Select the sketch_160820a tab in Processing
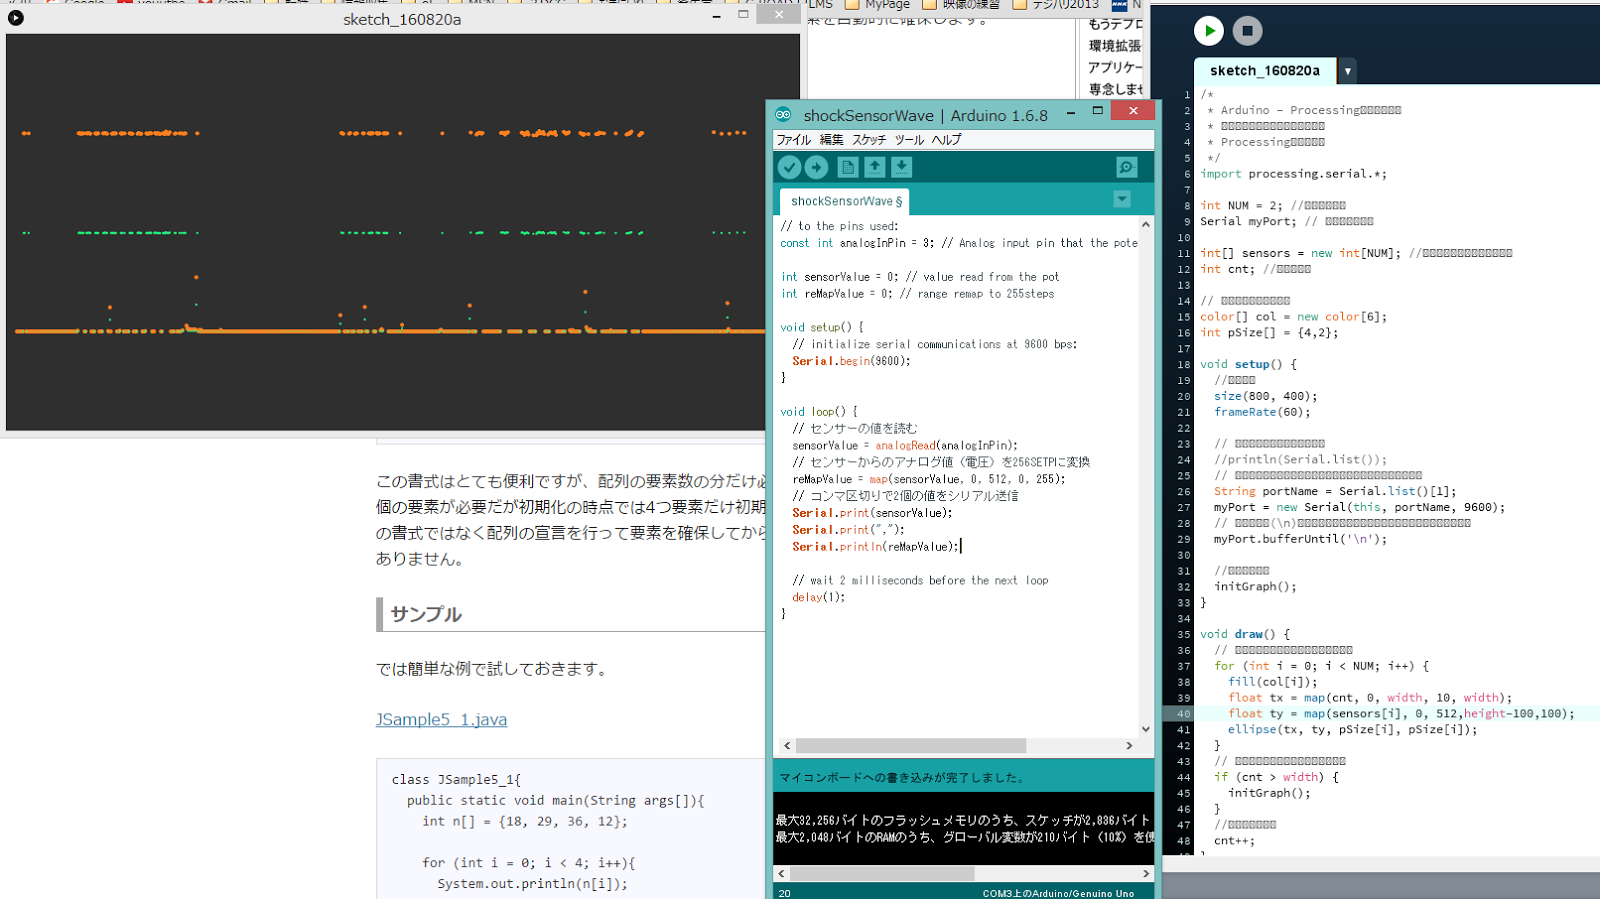The height and width of the screenshot is (899, 1600). 1265,71
